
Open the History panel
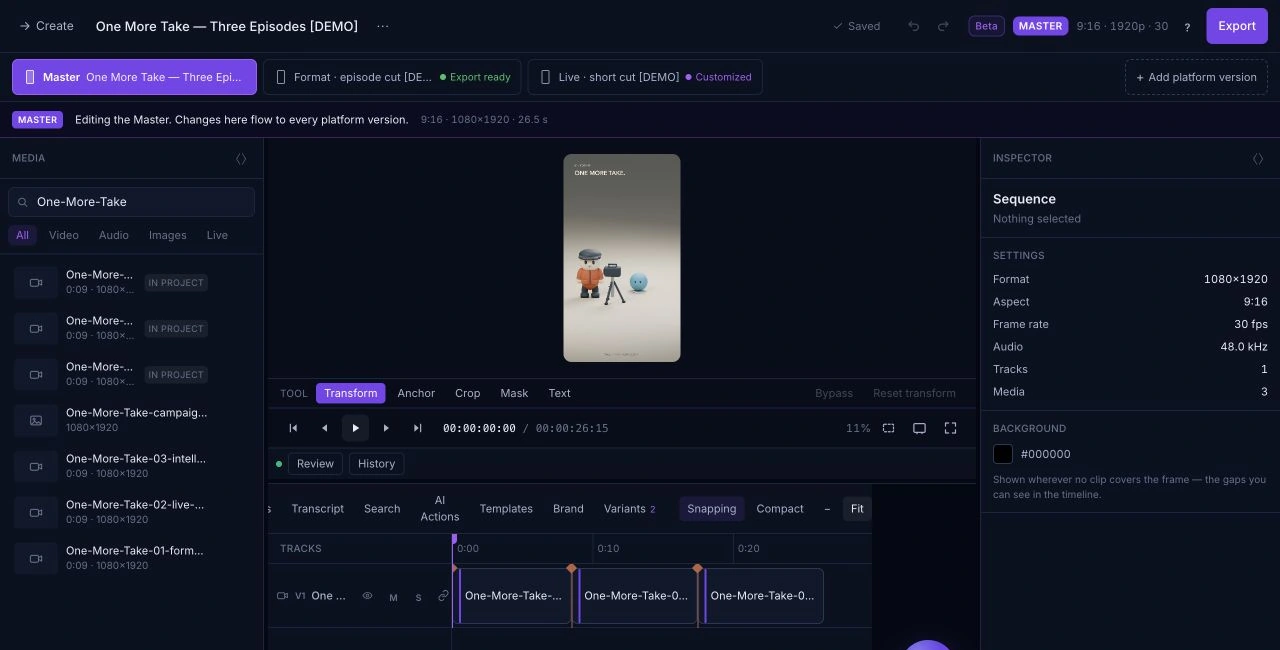(376, 464)
